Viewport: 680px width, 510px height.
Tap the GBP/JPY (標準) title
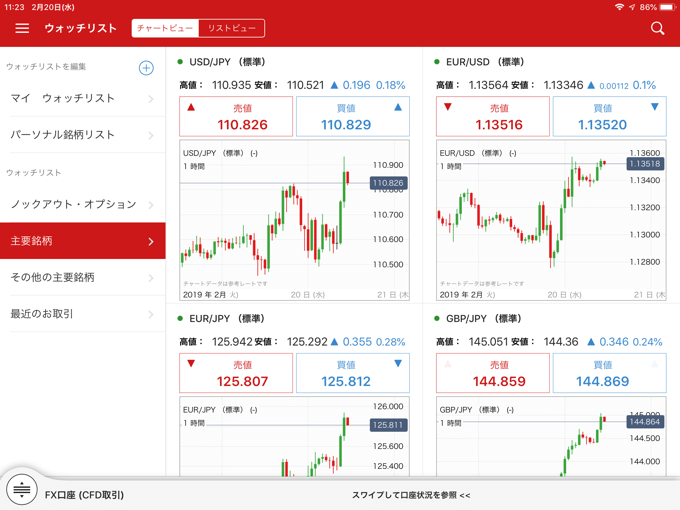[x=484, y=319]
